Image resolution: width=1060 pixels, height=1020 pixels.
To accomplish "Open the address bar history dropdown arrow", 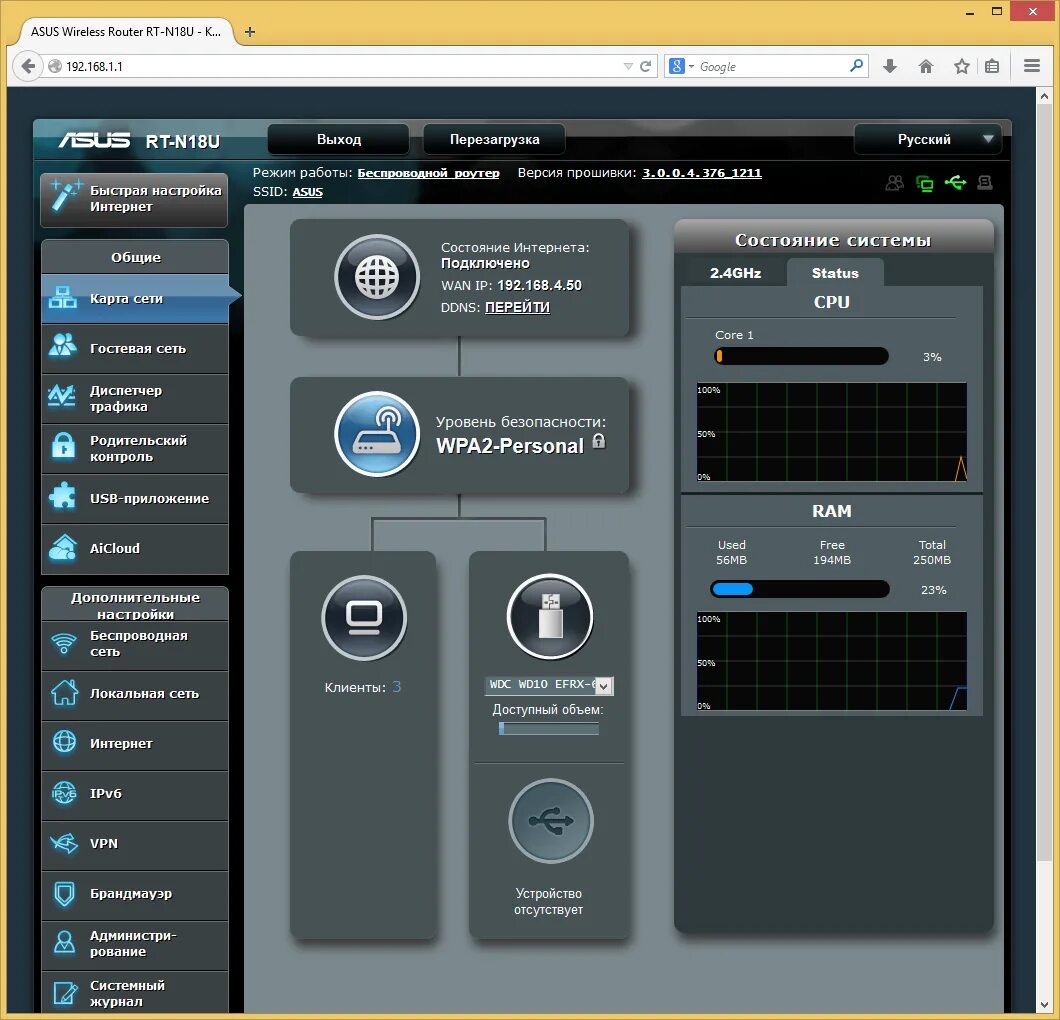I will tap(628, 66).
